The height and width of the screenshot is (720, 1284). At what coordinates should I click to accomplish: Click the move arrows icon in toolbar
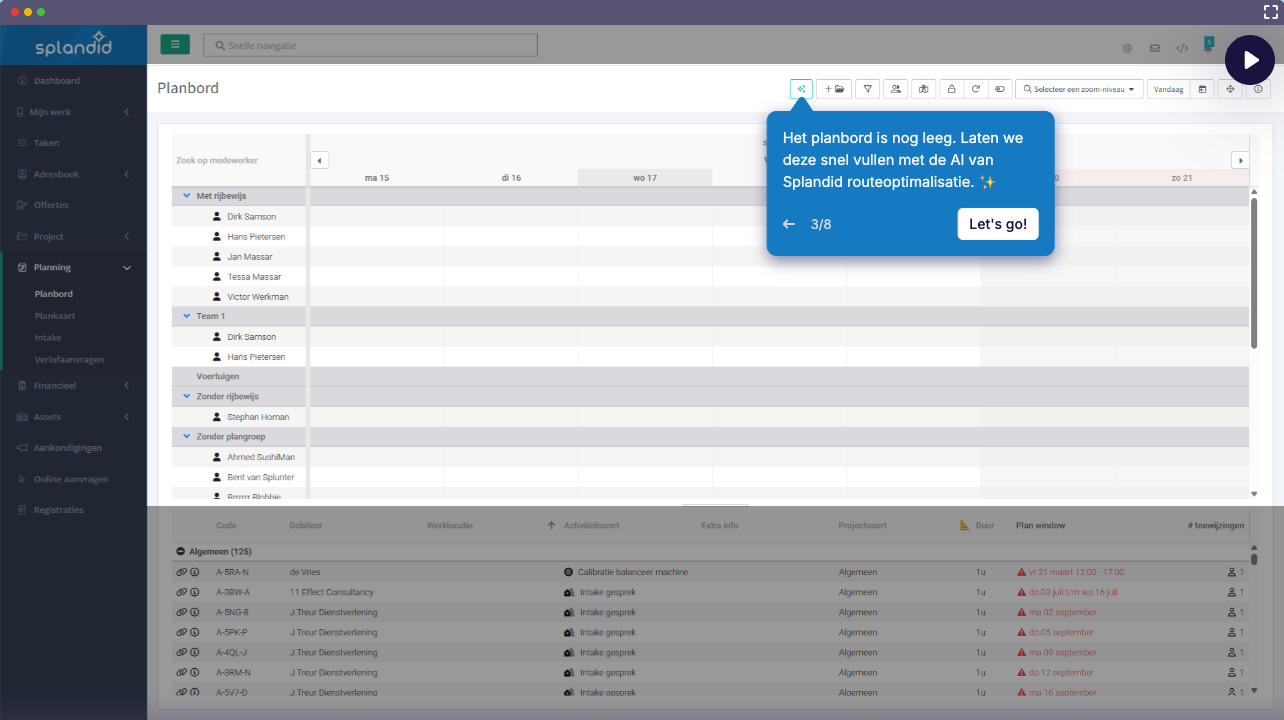pyautogui.click(x=1230, y=89)
